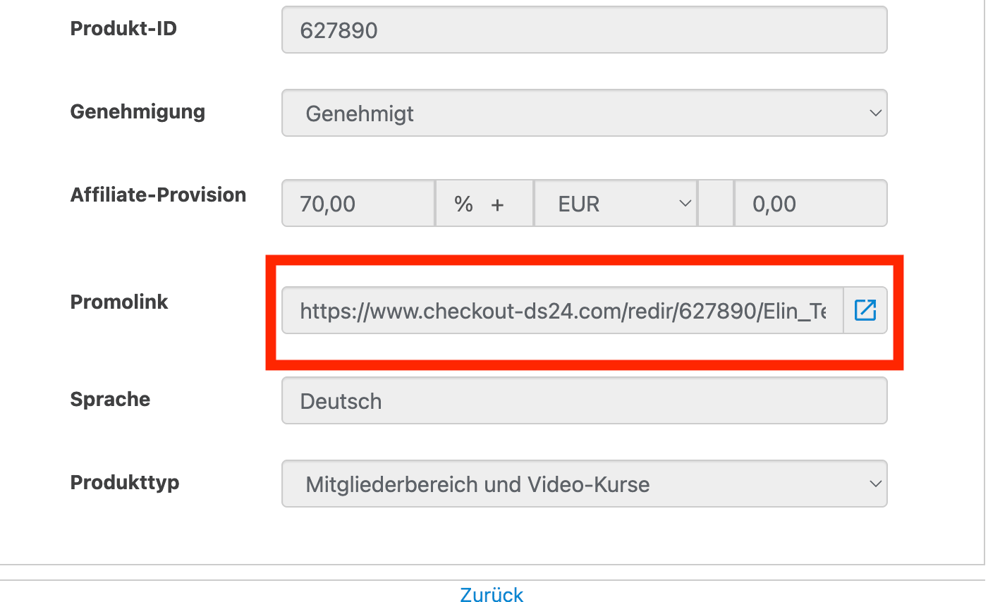Click the percent symbol next to 70,00

coord(463,204)
